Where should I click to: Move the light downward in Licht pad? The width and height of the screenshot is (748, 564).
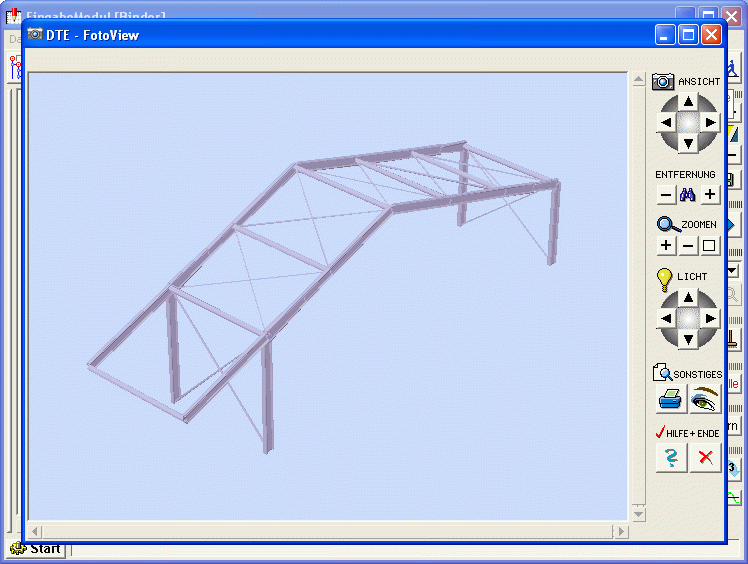pos(688,340)
